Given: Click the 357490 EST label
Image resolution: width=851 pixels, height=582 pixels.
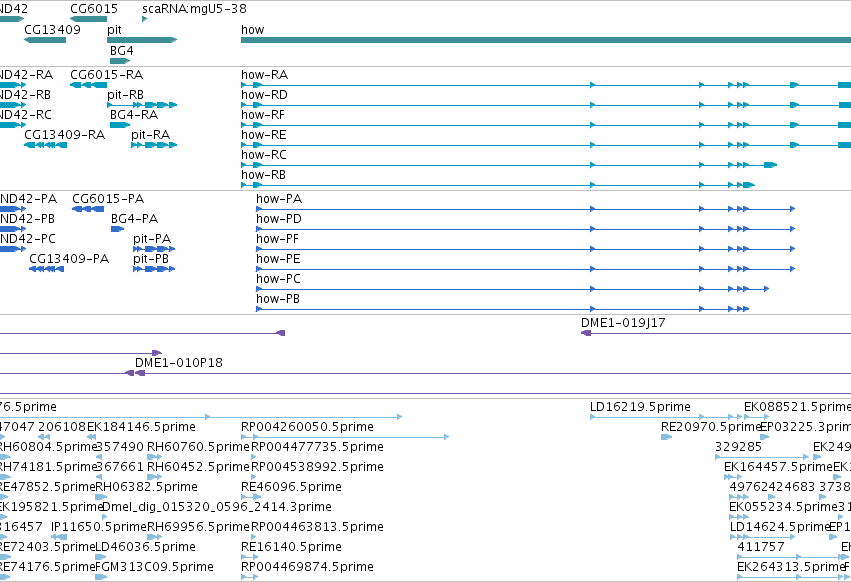Looking at the screenshot, I should pyautogui.click(x=120, y=447).
